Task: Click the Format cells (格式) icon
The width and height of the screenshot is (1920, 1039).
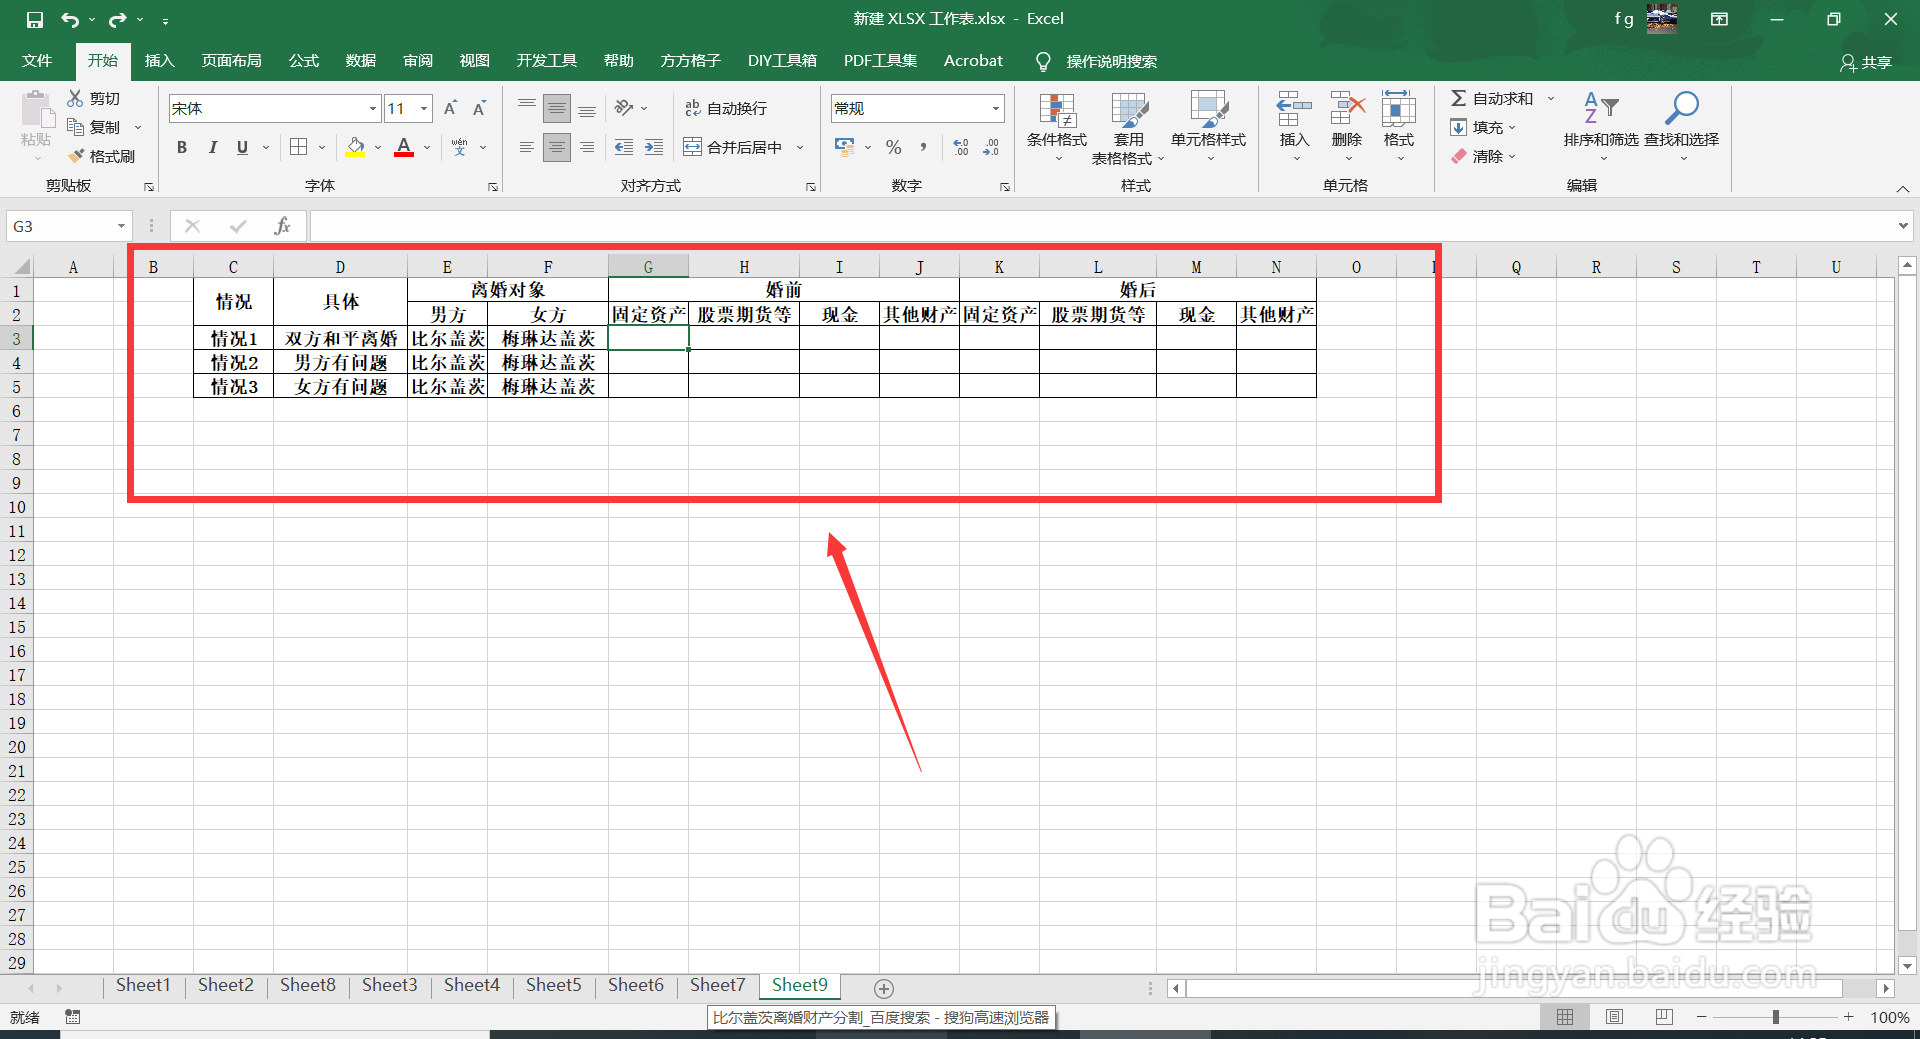Action: [x=1398, y=108]
